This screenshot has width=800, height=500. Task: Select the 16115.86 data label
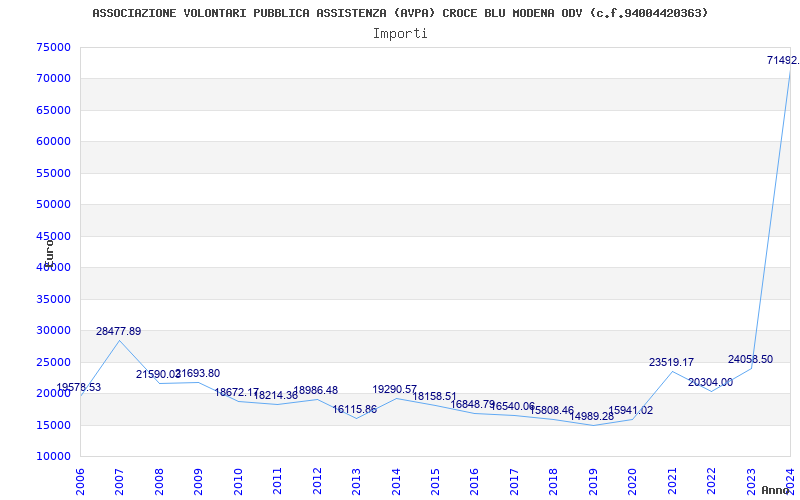click(x=355, y=409)
